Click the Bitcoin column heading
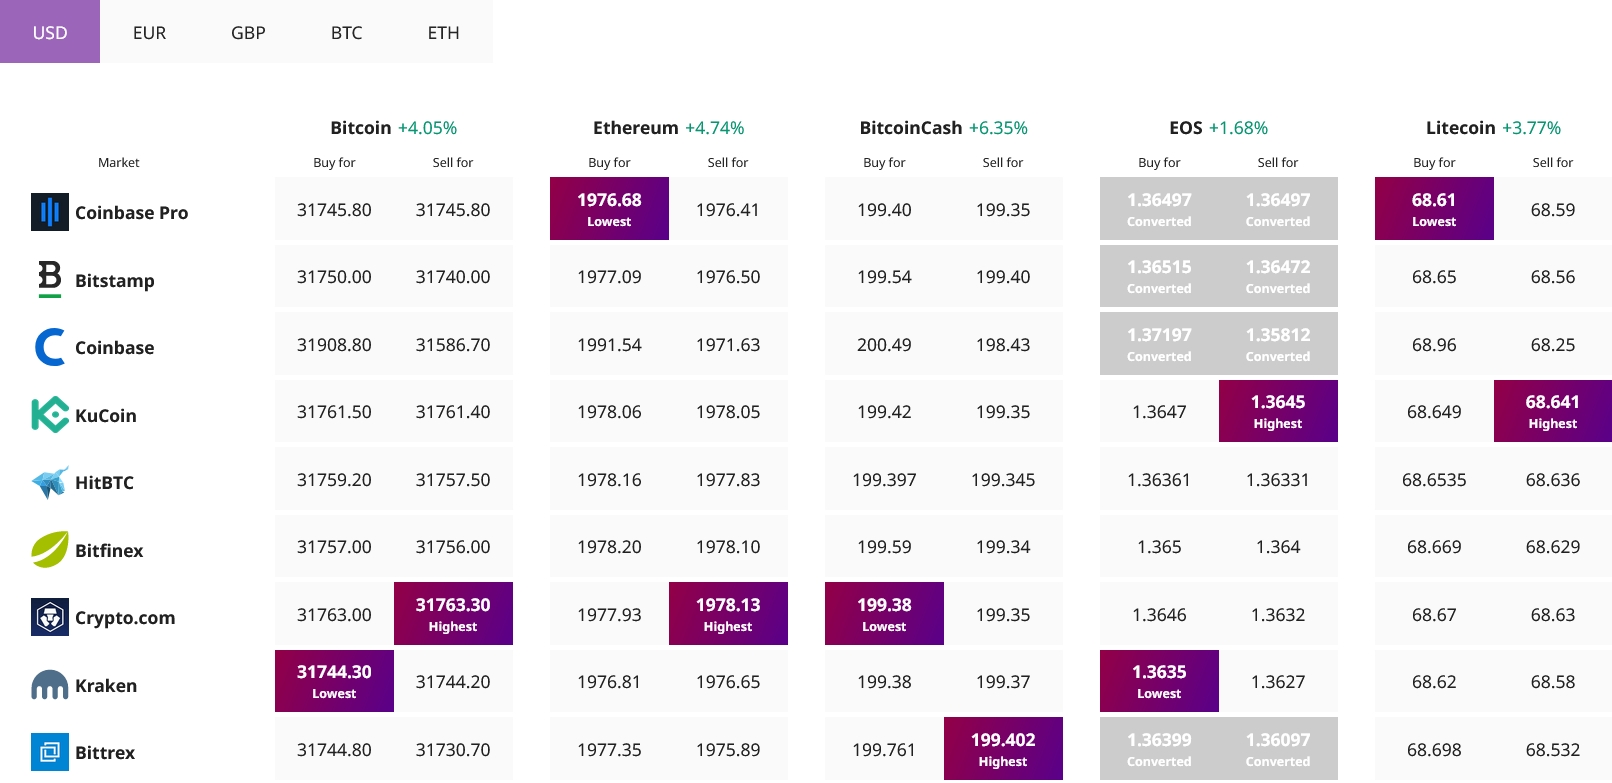The width and height of the screenshot is (1612, 783). (361, 128)
